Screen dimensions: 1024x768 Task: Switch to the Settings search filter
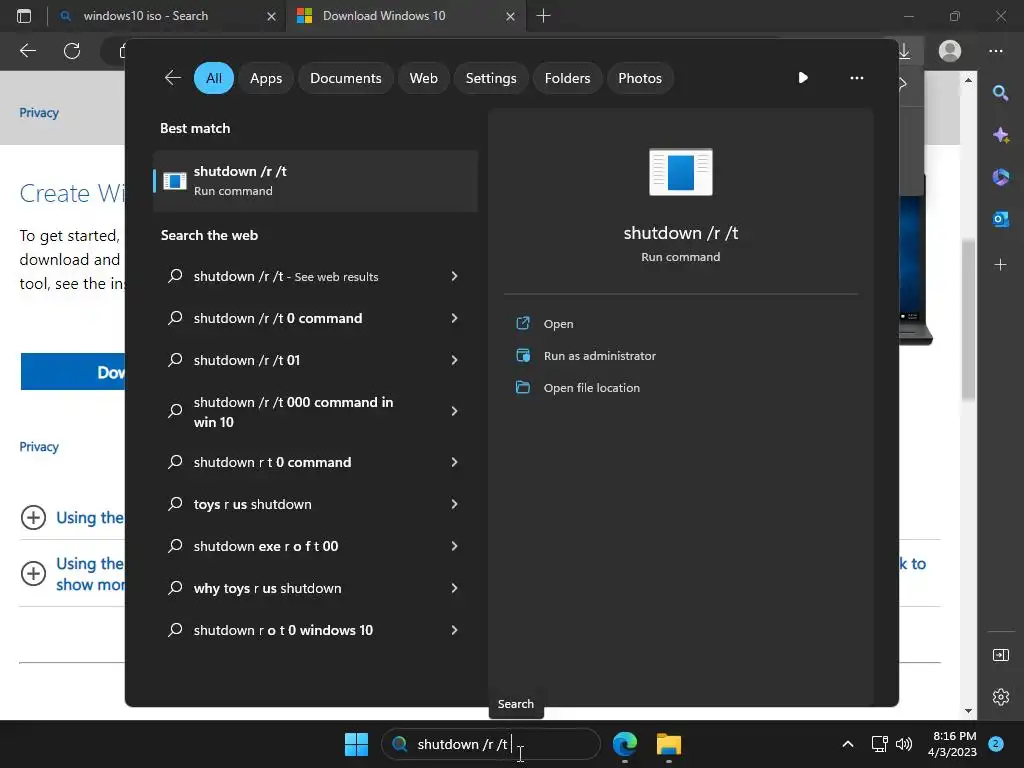(490, 78)
